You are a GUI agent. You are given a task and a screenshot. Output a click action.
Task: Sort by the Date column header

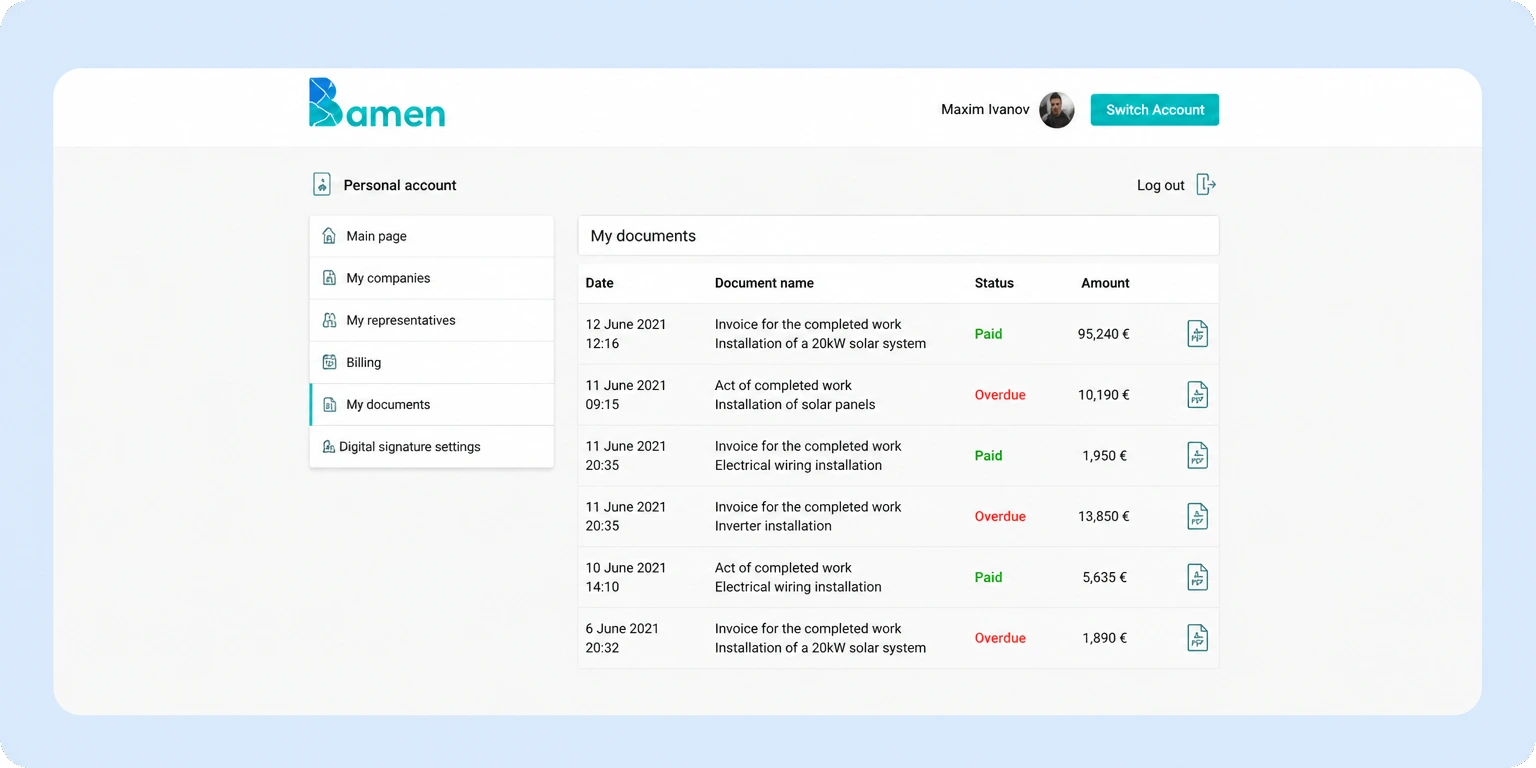(x=600, y=283)
